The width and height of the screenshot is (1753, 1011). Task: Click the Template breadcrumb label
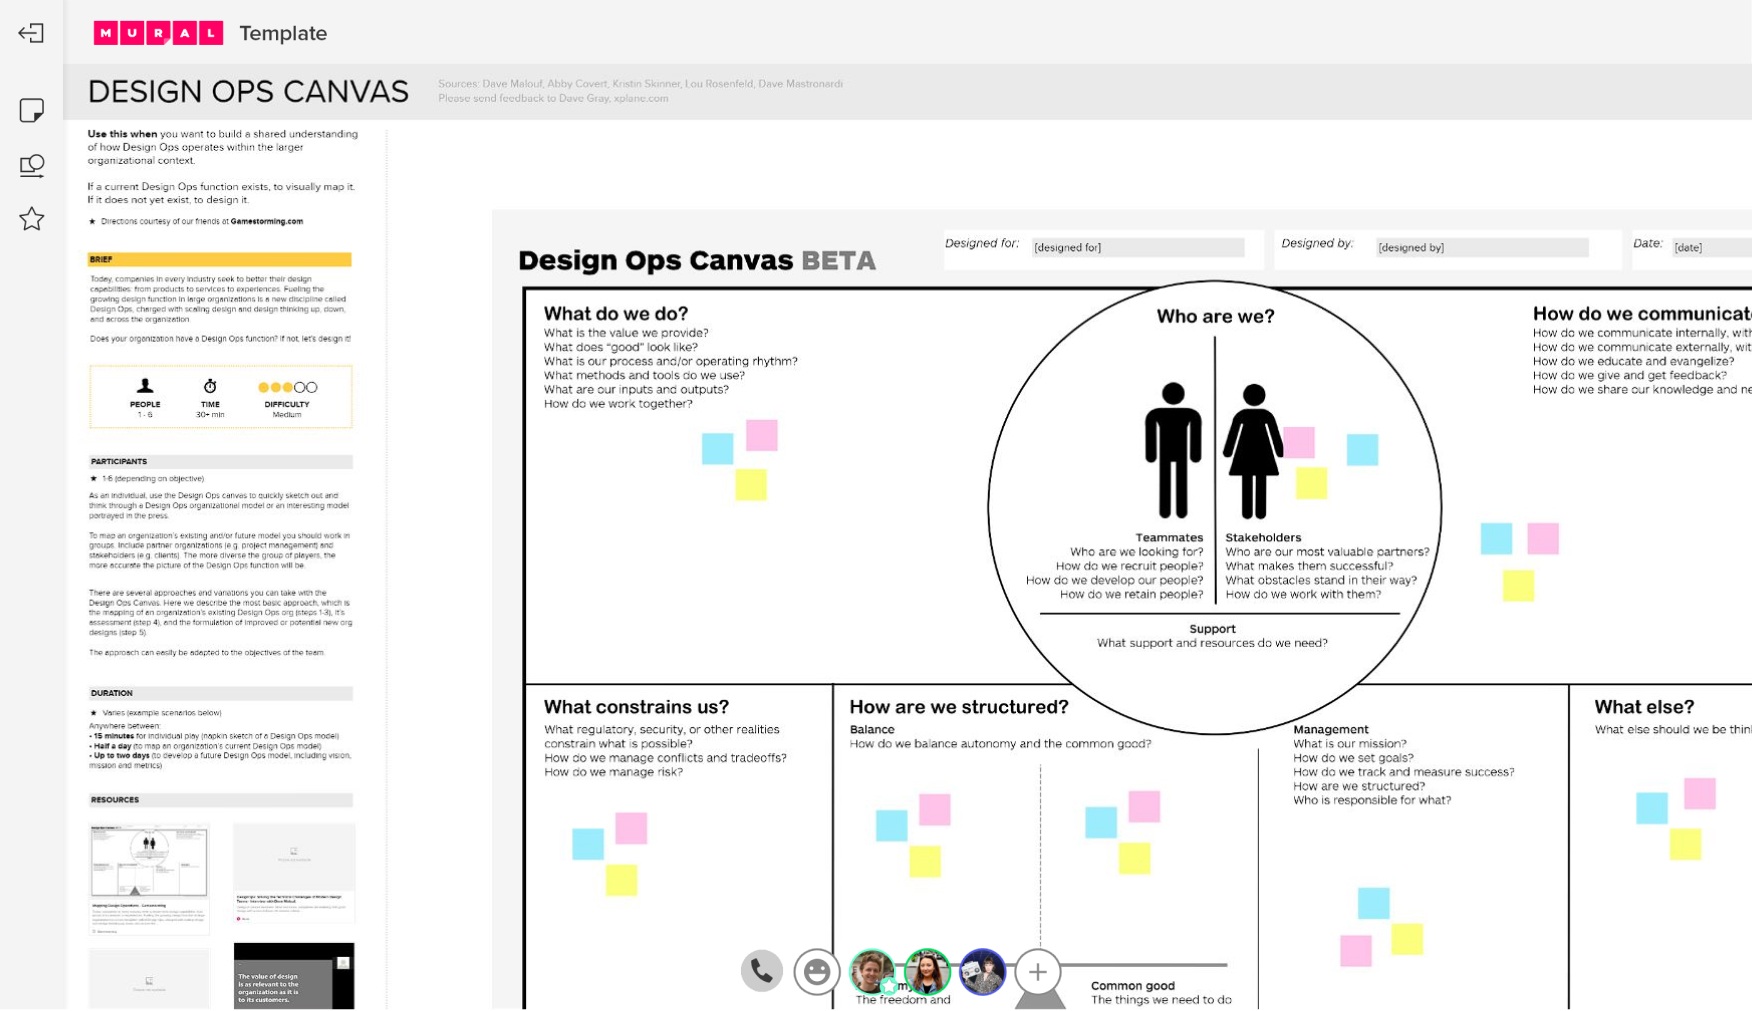tap(282, 33)
